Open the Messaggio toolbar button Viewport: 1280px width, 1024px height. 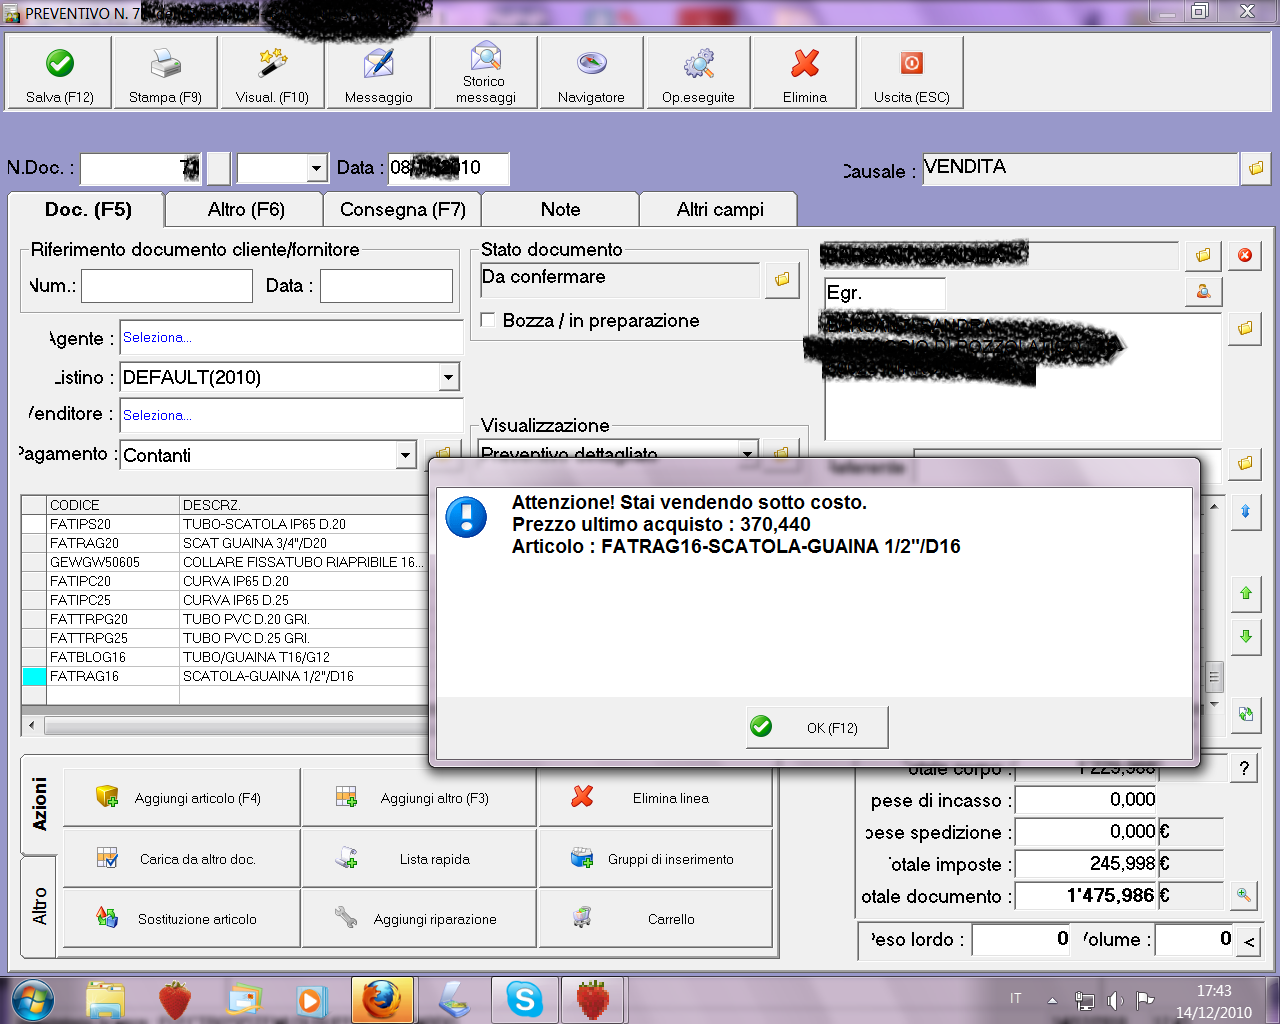coord(379,73)
